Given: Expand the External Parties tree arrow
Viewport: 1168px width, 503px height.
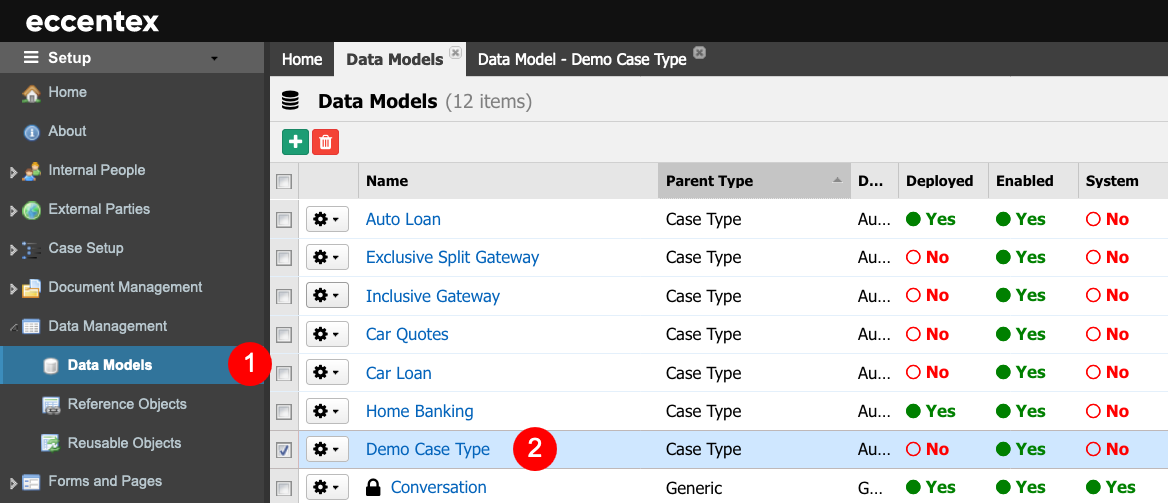Looking at the screenshot, I should (x=13, y=211).
